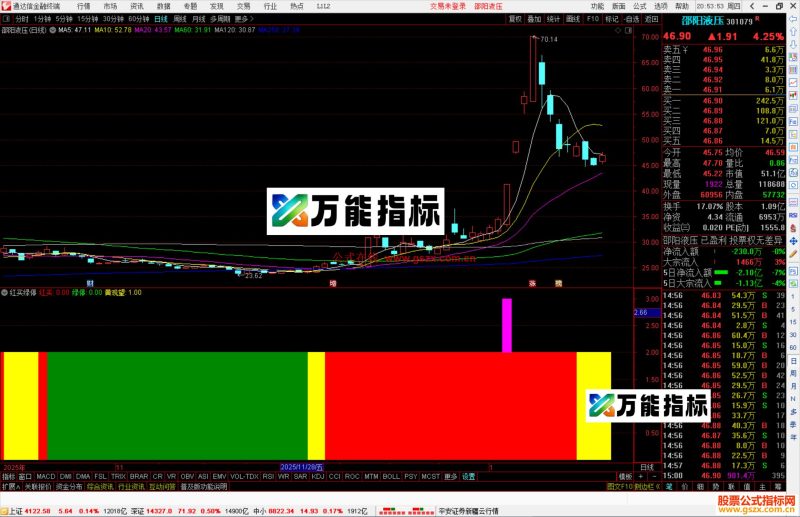The image size is (800, 517).
Task: Open 更多 indicators list
Action: (451, 476)
